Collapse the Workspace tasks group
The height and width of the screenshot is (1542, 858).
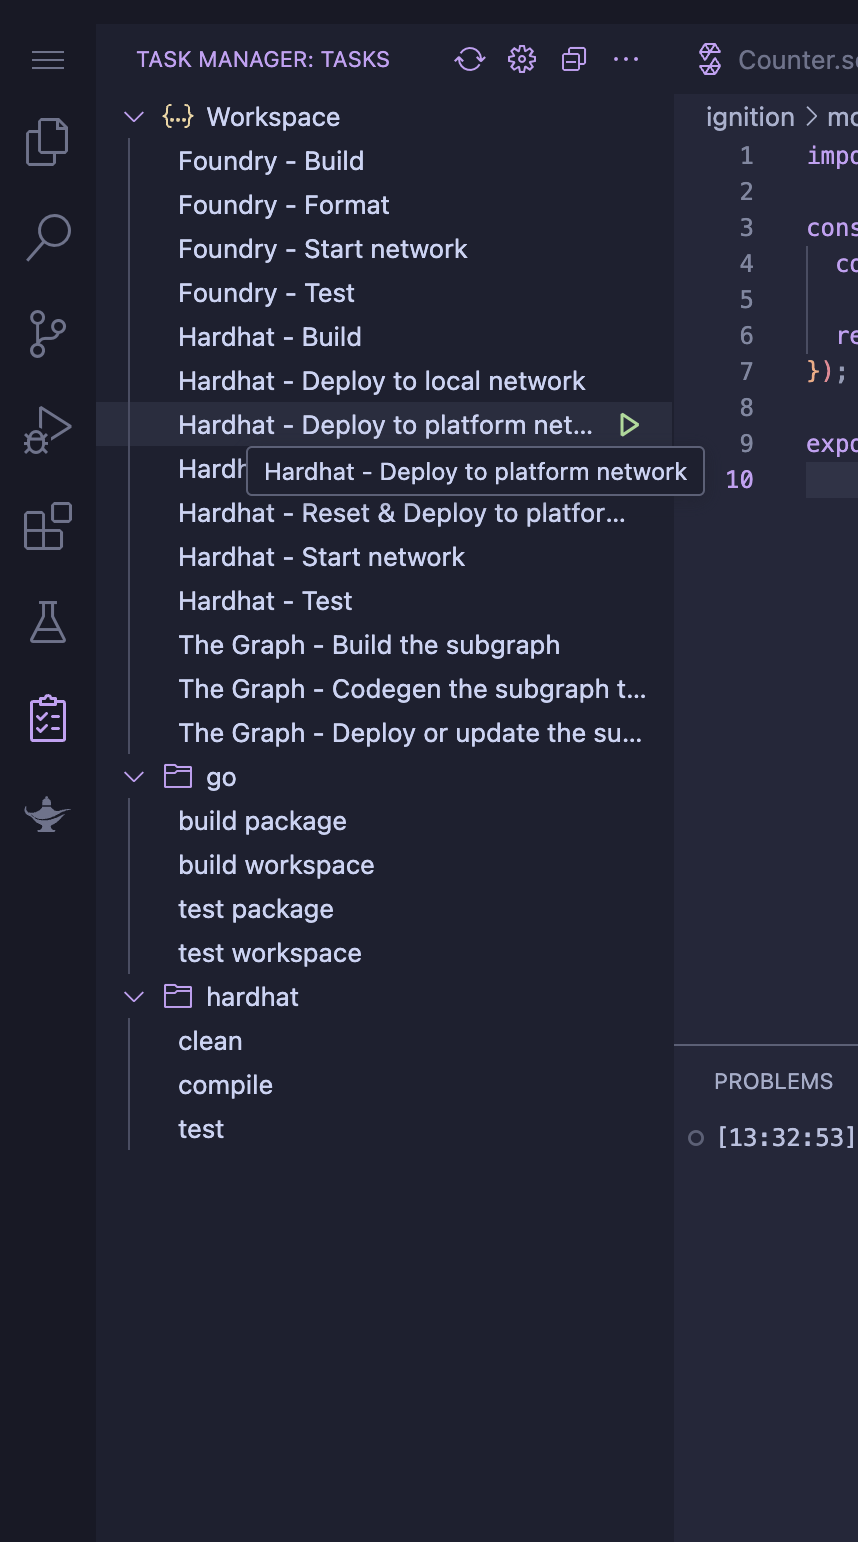(x=133, y=116)
